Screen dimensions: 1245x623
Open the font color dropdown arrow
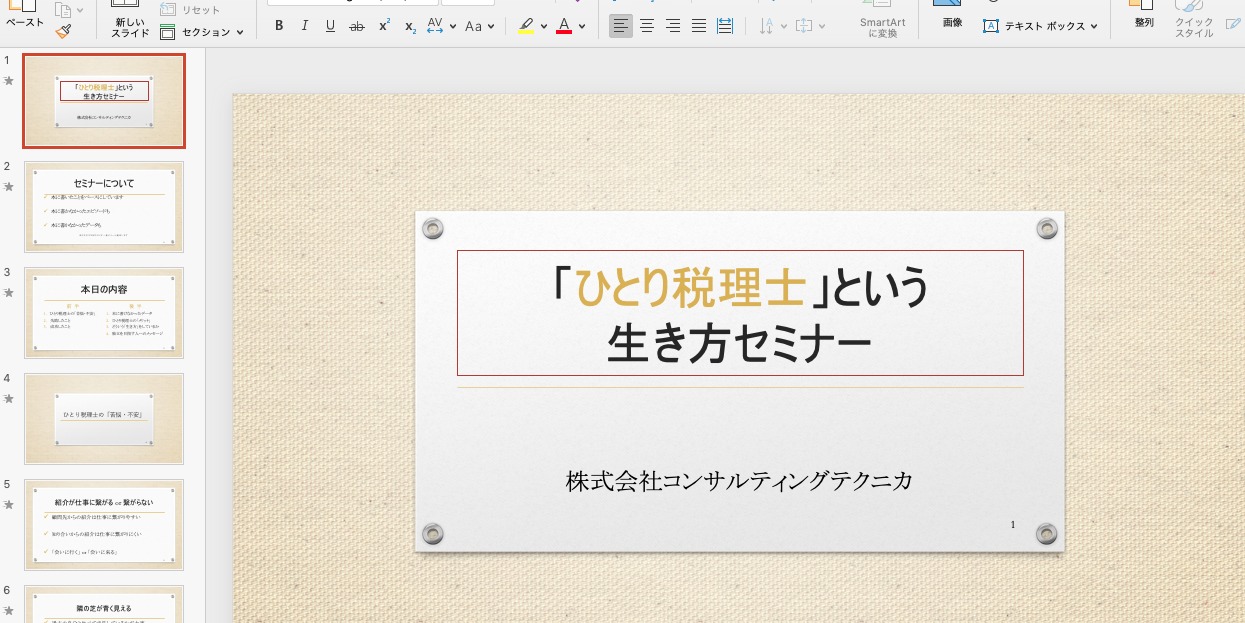pos(582,27)
